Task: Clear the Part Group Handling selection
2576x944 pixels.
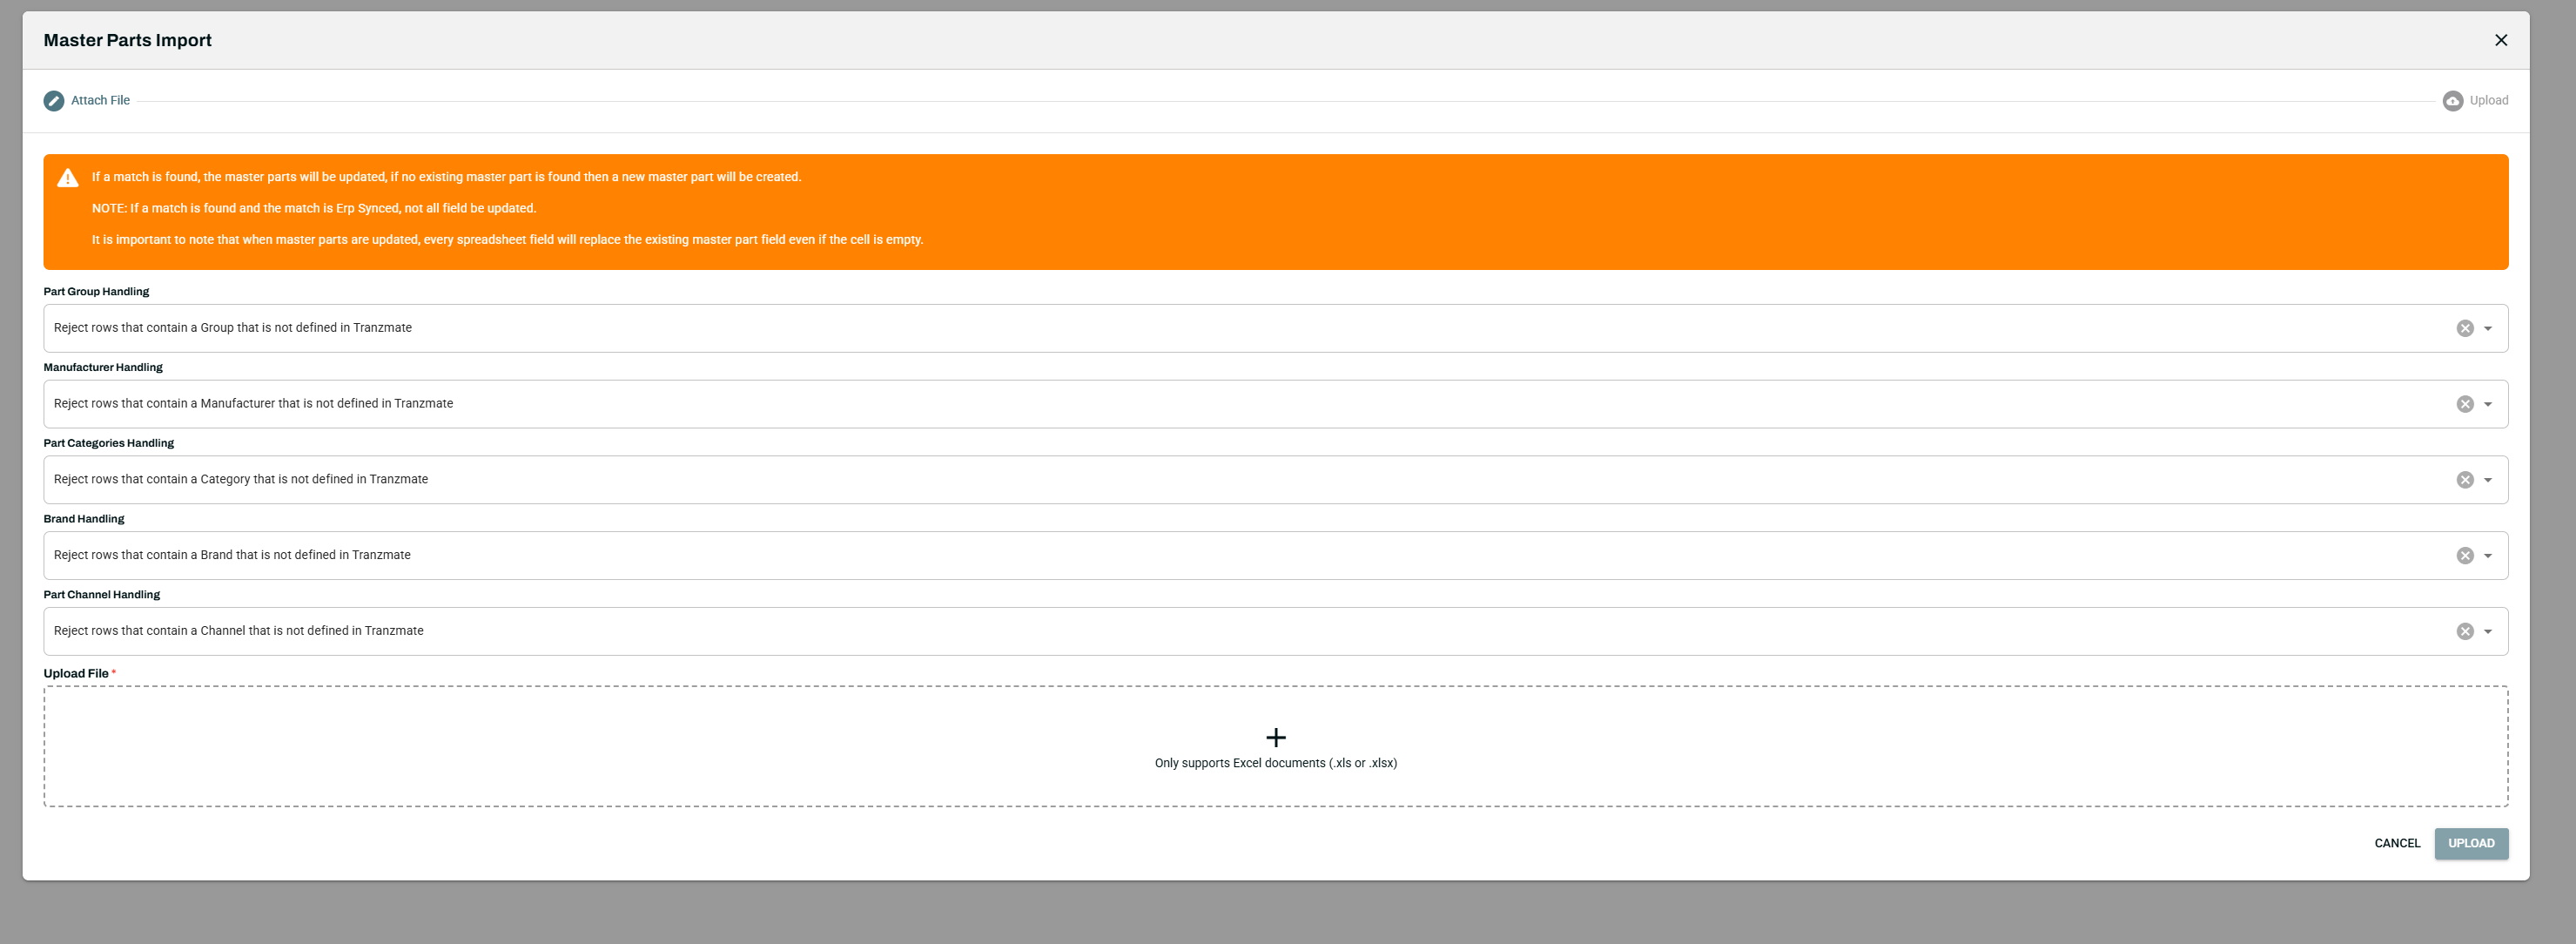Action: (2464, 328)
